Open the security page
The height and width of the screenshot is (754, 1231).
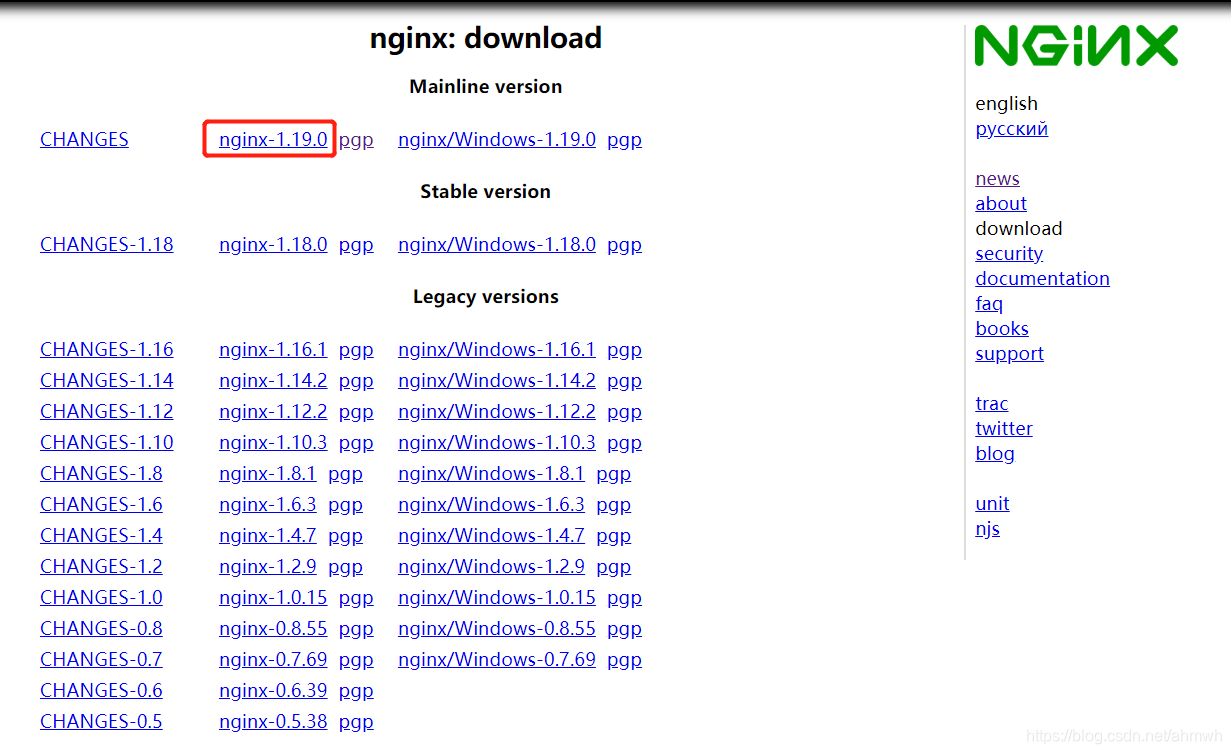pos(1009,254)
